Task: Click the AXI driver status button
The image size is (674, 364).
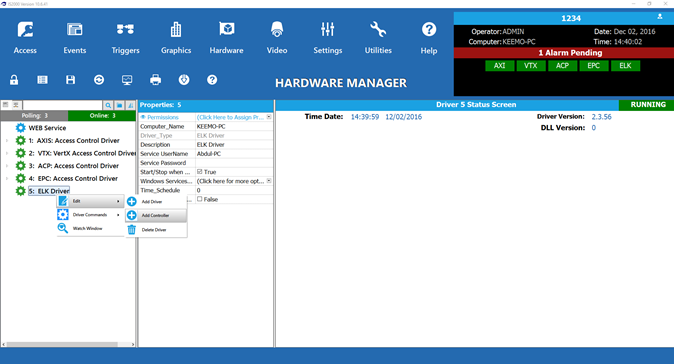Action: coord(499,66)
